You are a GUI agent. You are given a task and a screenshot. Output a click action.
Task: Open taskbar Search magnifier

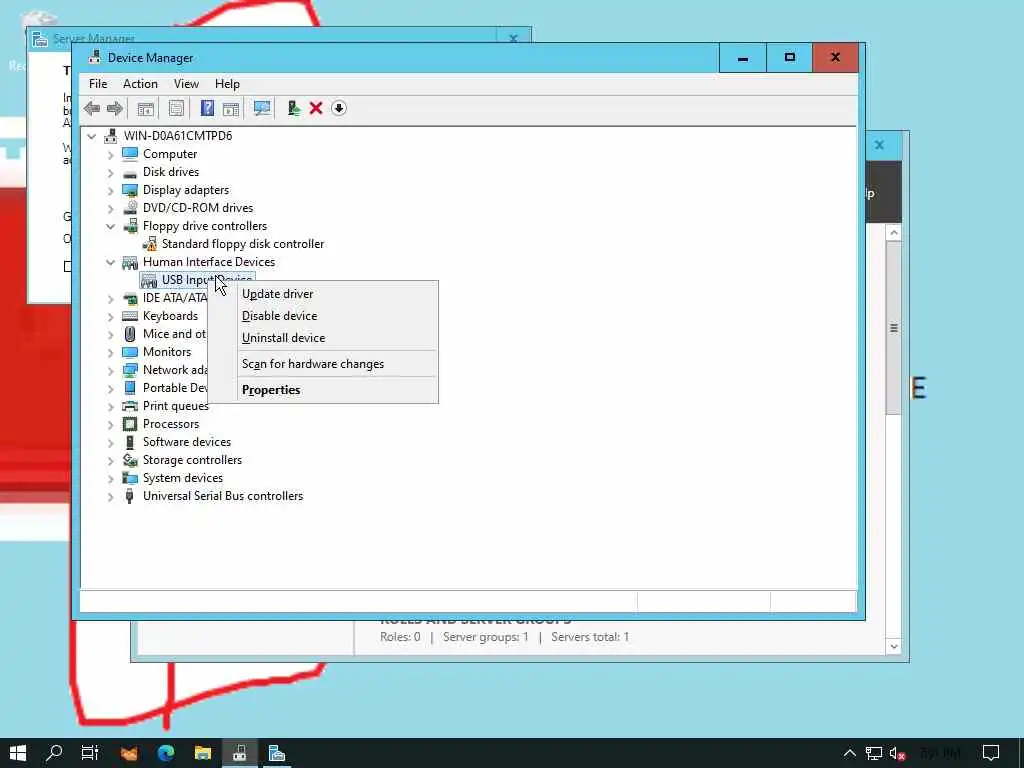click(54, 753)
